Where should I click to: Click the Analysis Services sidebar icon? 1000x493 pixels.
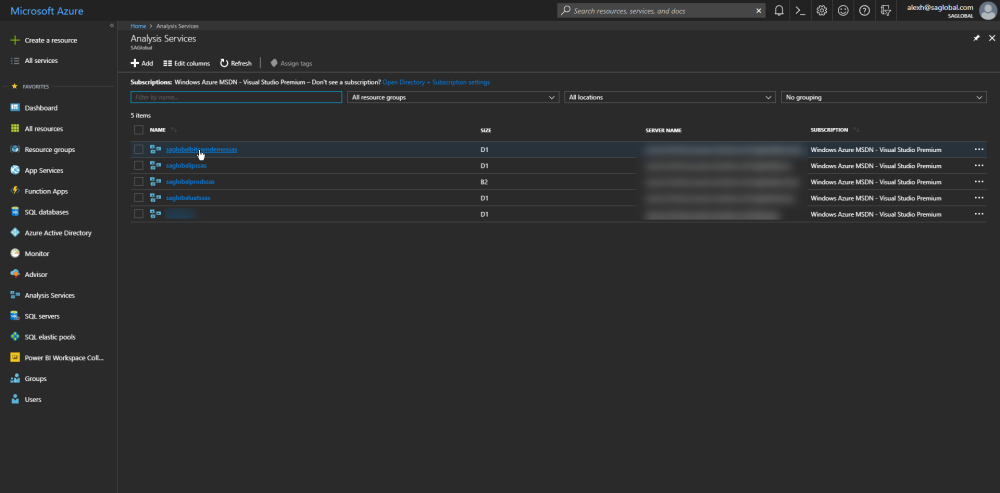(15, 295)
